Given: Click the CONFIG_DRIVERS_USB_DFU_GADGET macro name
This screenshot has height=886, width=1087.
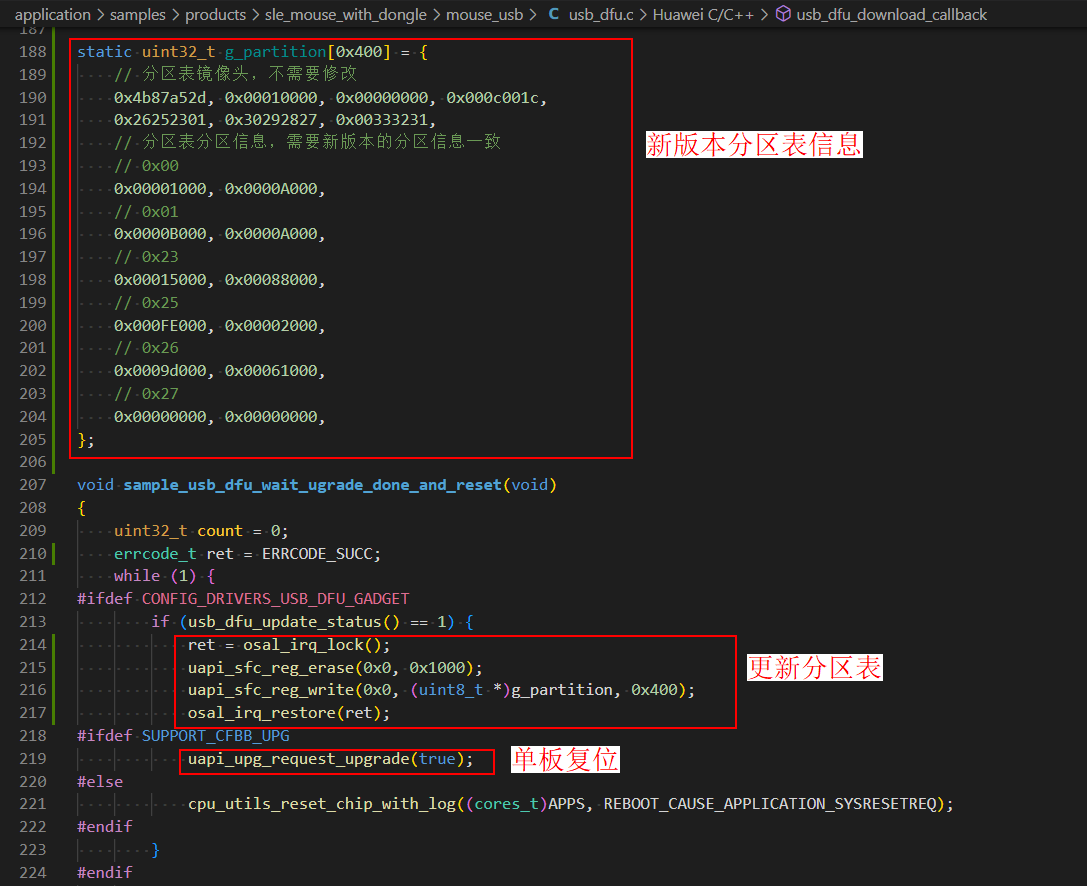Looking at the screenshot, I should click(x=276, y=599).
